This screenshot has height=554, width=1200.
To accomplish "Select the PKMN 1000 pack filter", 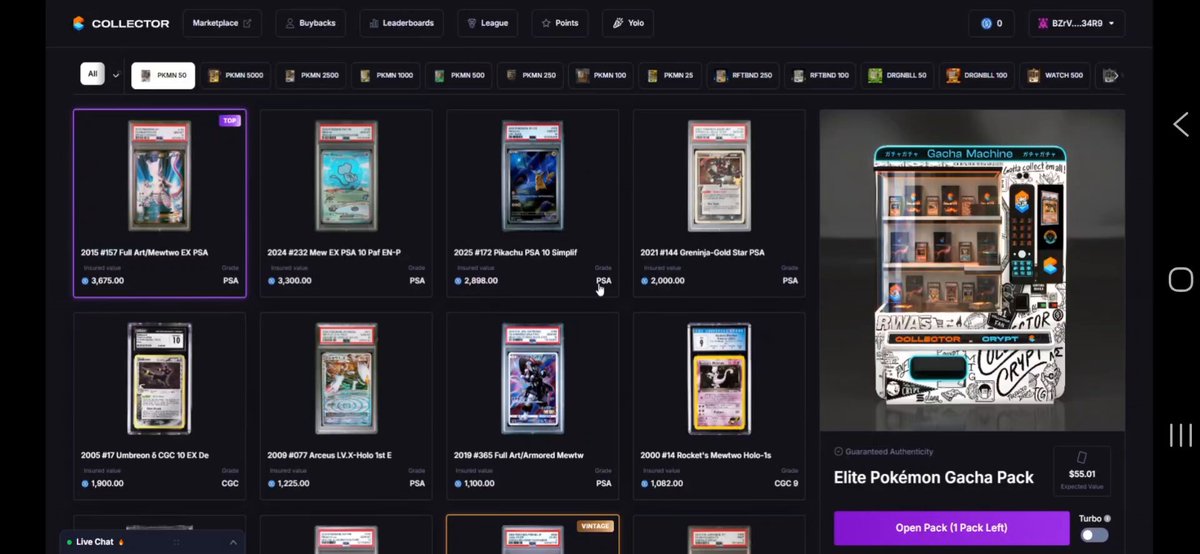I will point(385,75).
